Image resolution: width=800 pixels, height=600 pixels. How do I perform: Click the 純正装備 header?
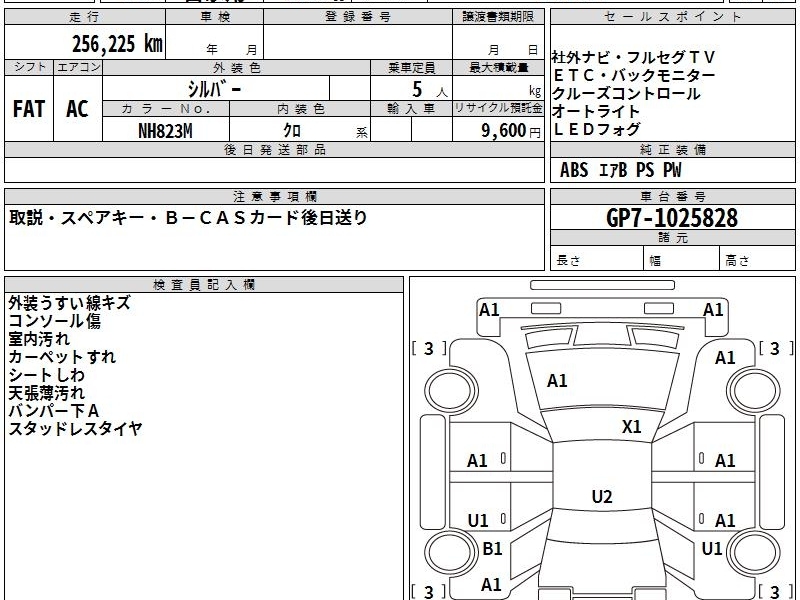coord(672,149)
